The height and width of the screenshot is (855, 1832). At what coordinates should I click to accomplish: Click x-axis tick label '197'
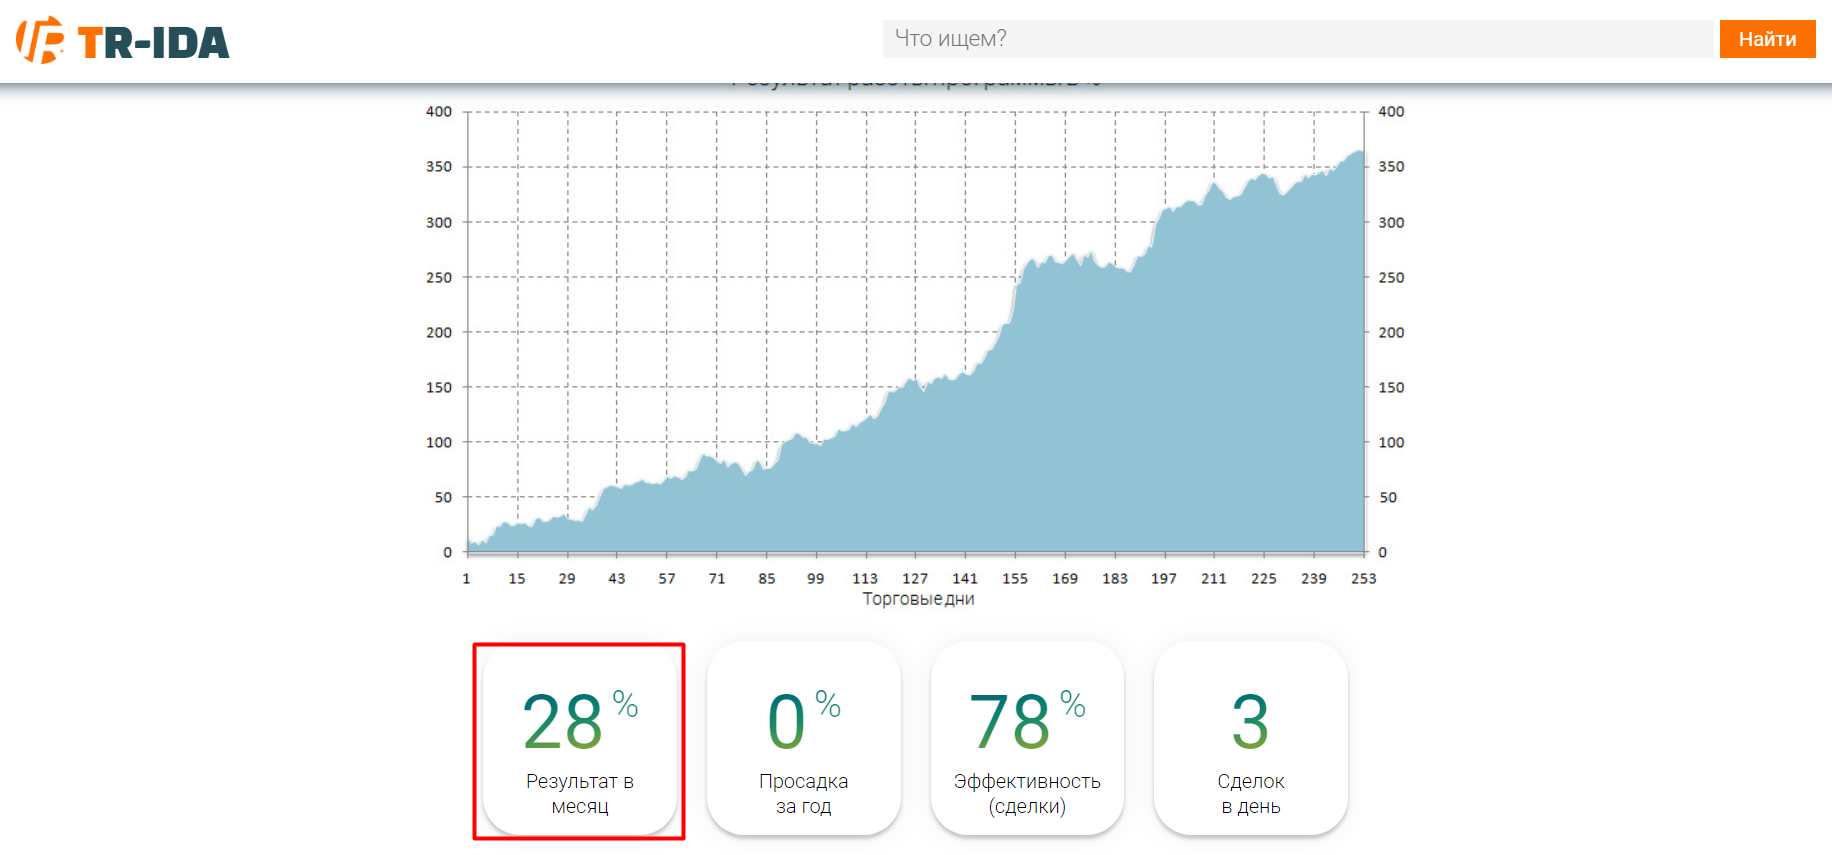click(x=1164, y=579)
